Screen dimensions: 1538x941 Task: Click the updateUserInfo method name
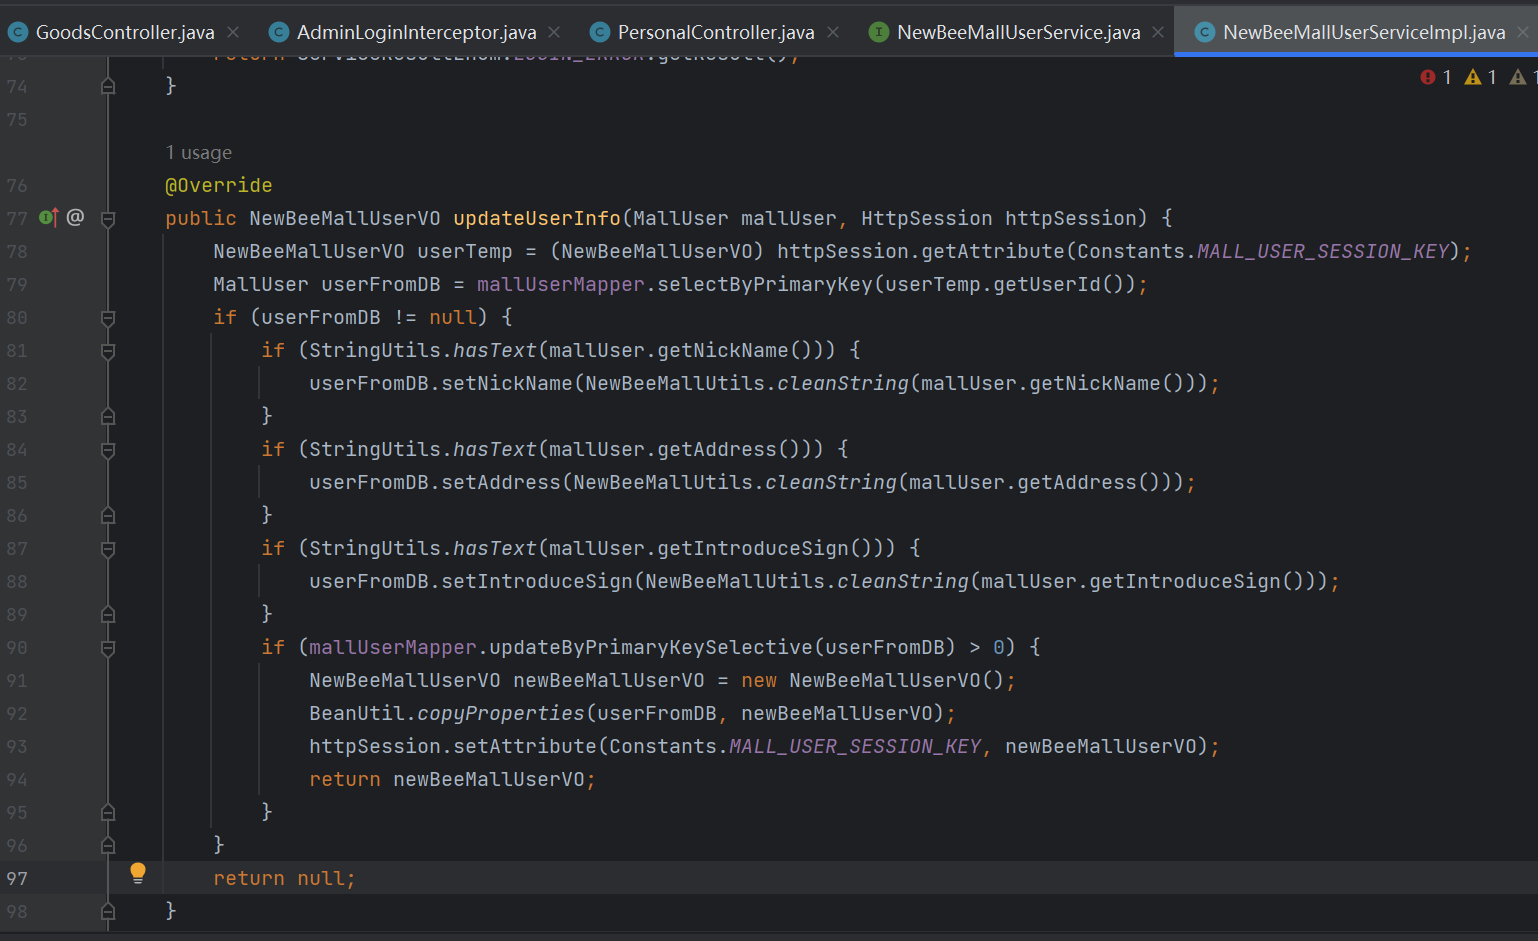point(537,218)
